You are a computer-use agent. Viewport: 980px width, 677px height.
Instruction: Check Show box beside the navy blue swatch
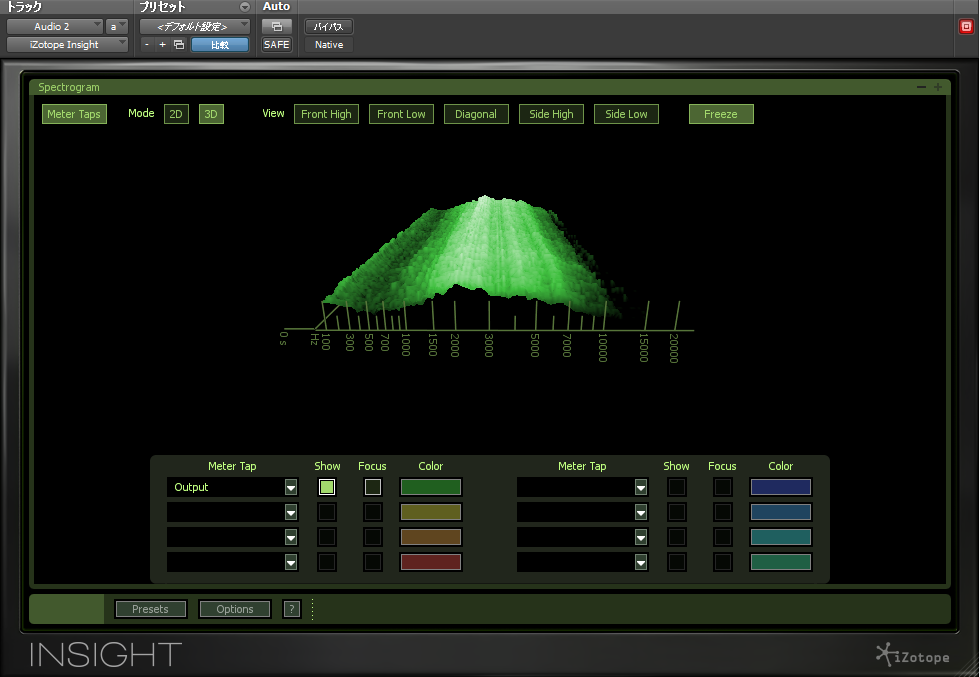click(x=677, y=487)
